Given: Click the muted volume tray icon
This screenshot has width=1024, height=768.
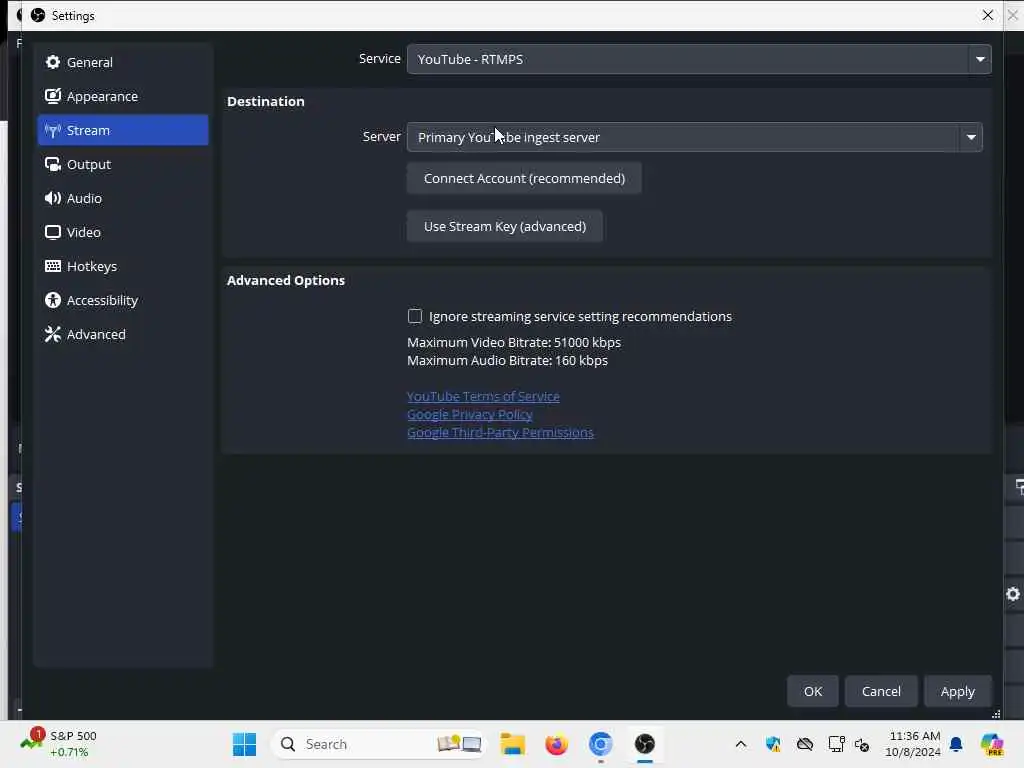Looking at the screenshot, I should pyautogui.click(x=862, y=744).
